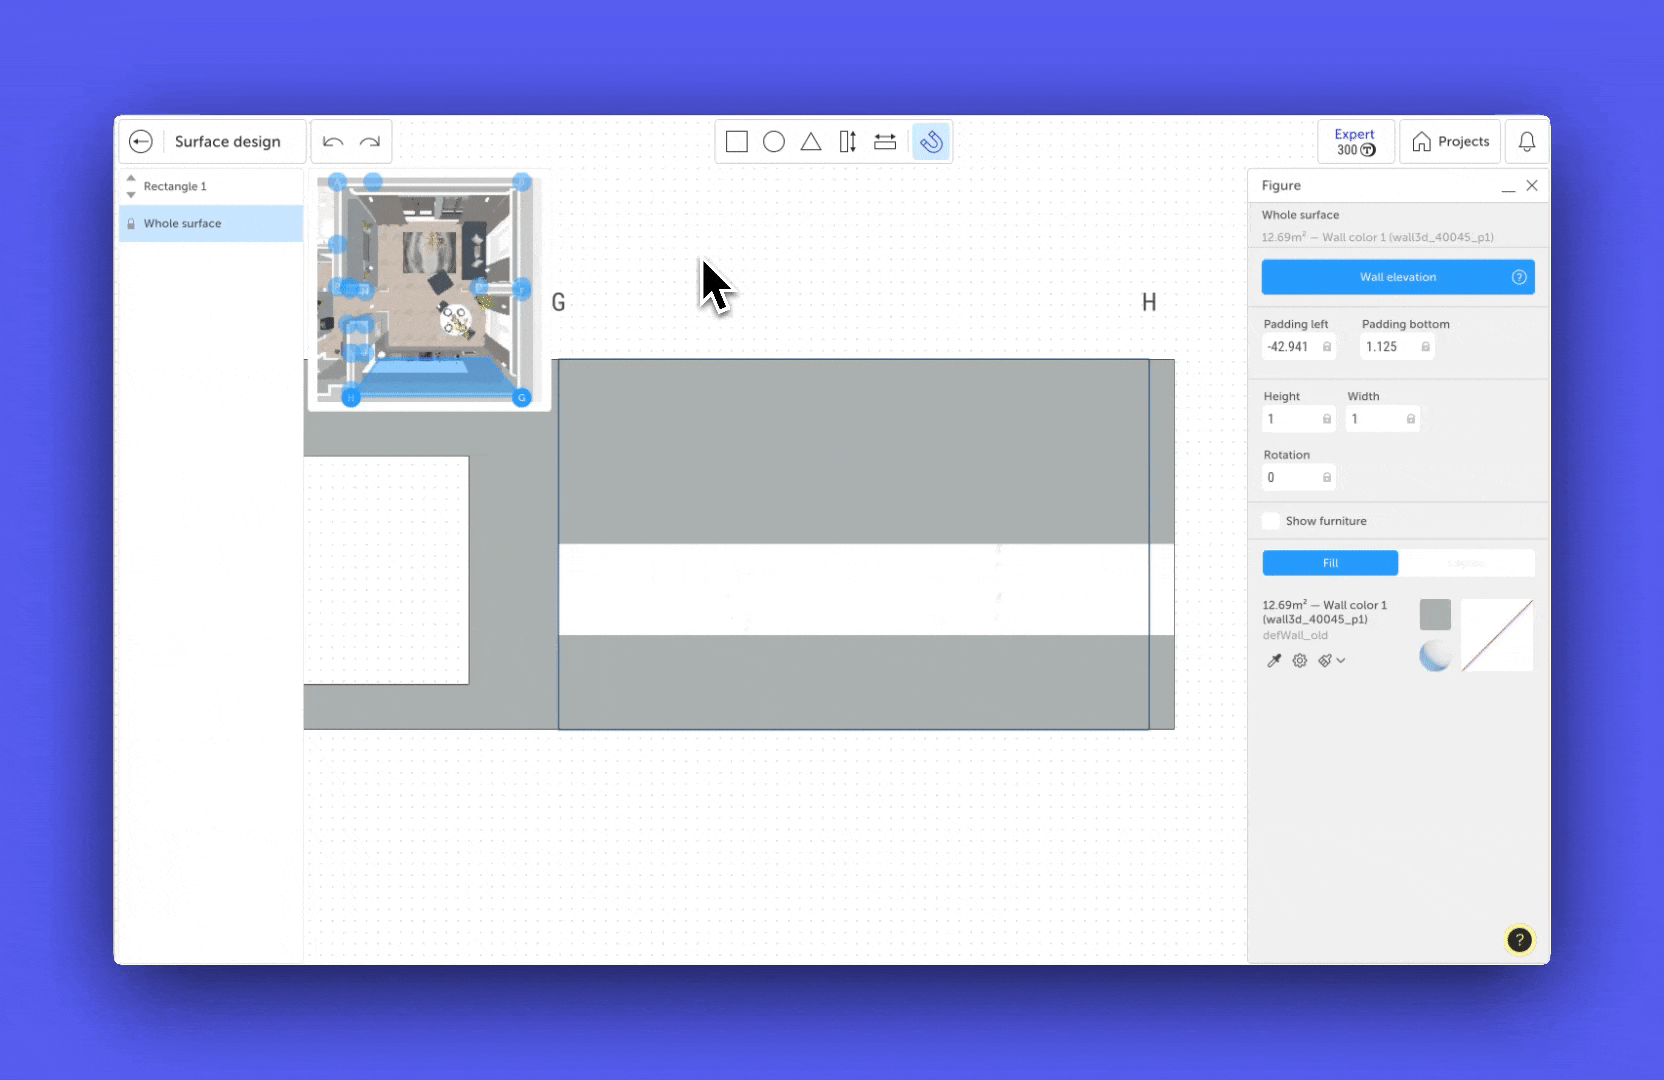Click the room plan minimap thumbnail
This screenshot has height=1080, width=1664.
[x=428, y=290]
